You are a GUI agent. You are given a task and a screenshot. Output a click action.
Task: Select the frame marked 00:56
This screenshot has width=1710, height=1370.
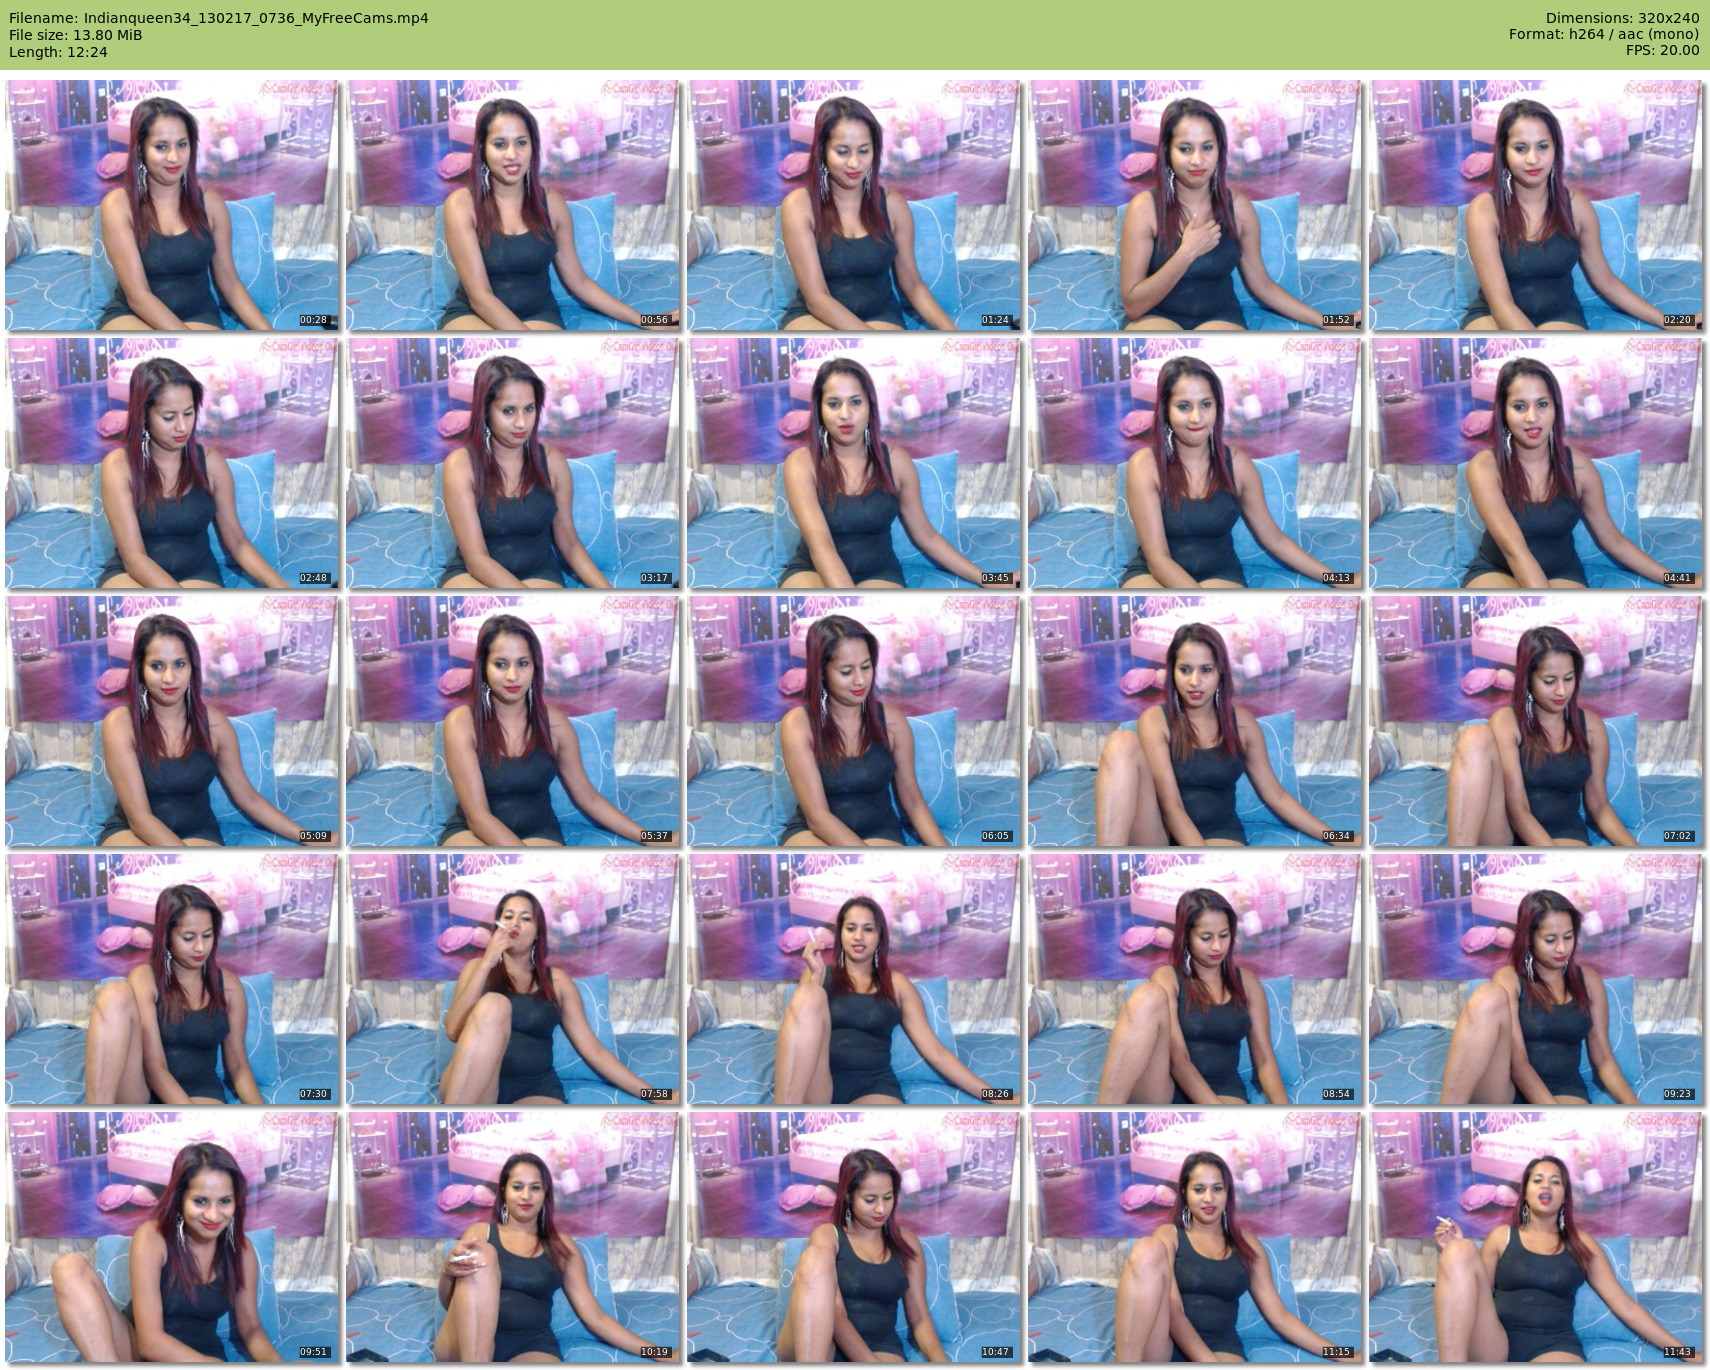point(513,205)
